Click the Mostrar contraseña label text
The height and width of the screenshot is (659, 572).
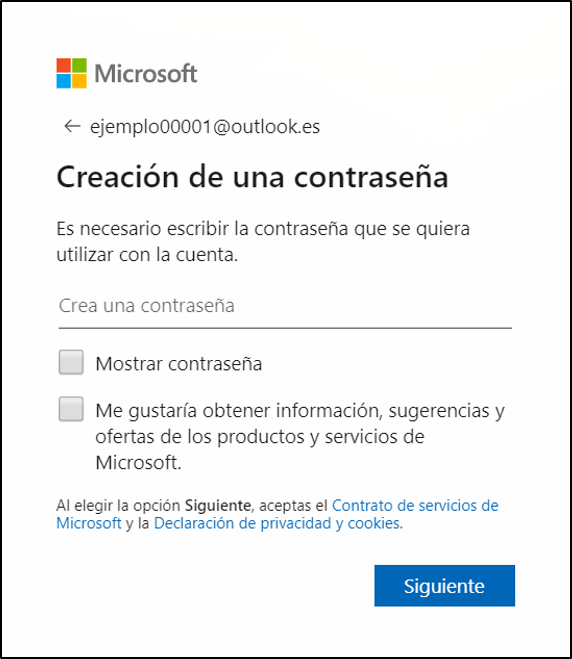coord(179,364)
